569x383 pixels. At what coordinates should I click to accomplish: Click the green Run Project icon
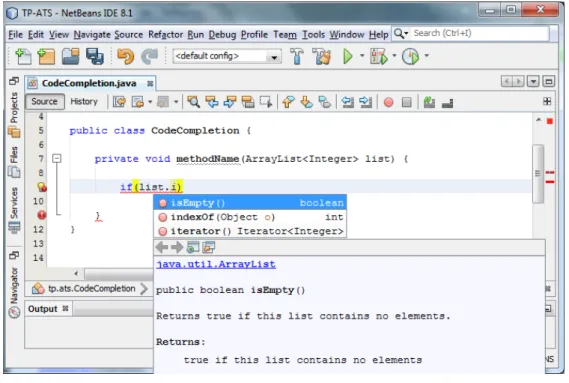(348, 56)
